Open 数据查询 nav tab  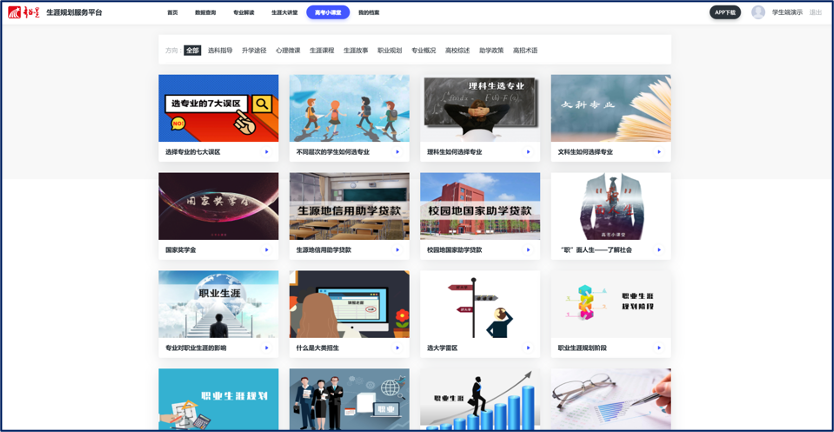point(205,12)
